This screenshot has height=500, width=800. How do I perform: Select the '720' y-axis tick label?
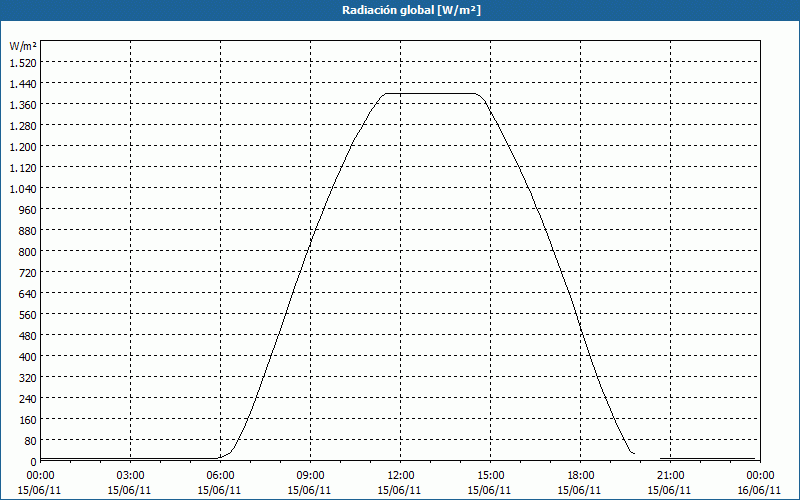pos(28,273)
